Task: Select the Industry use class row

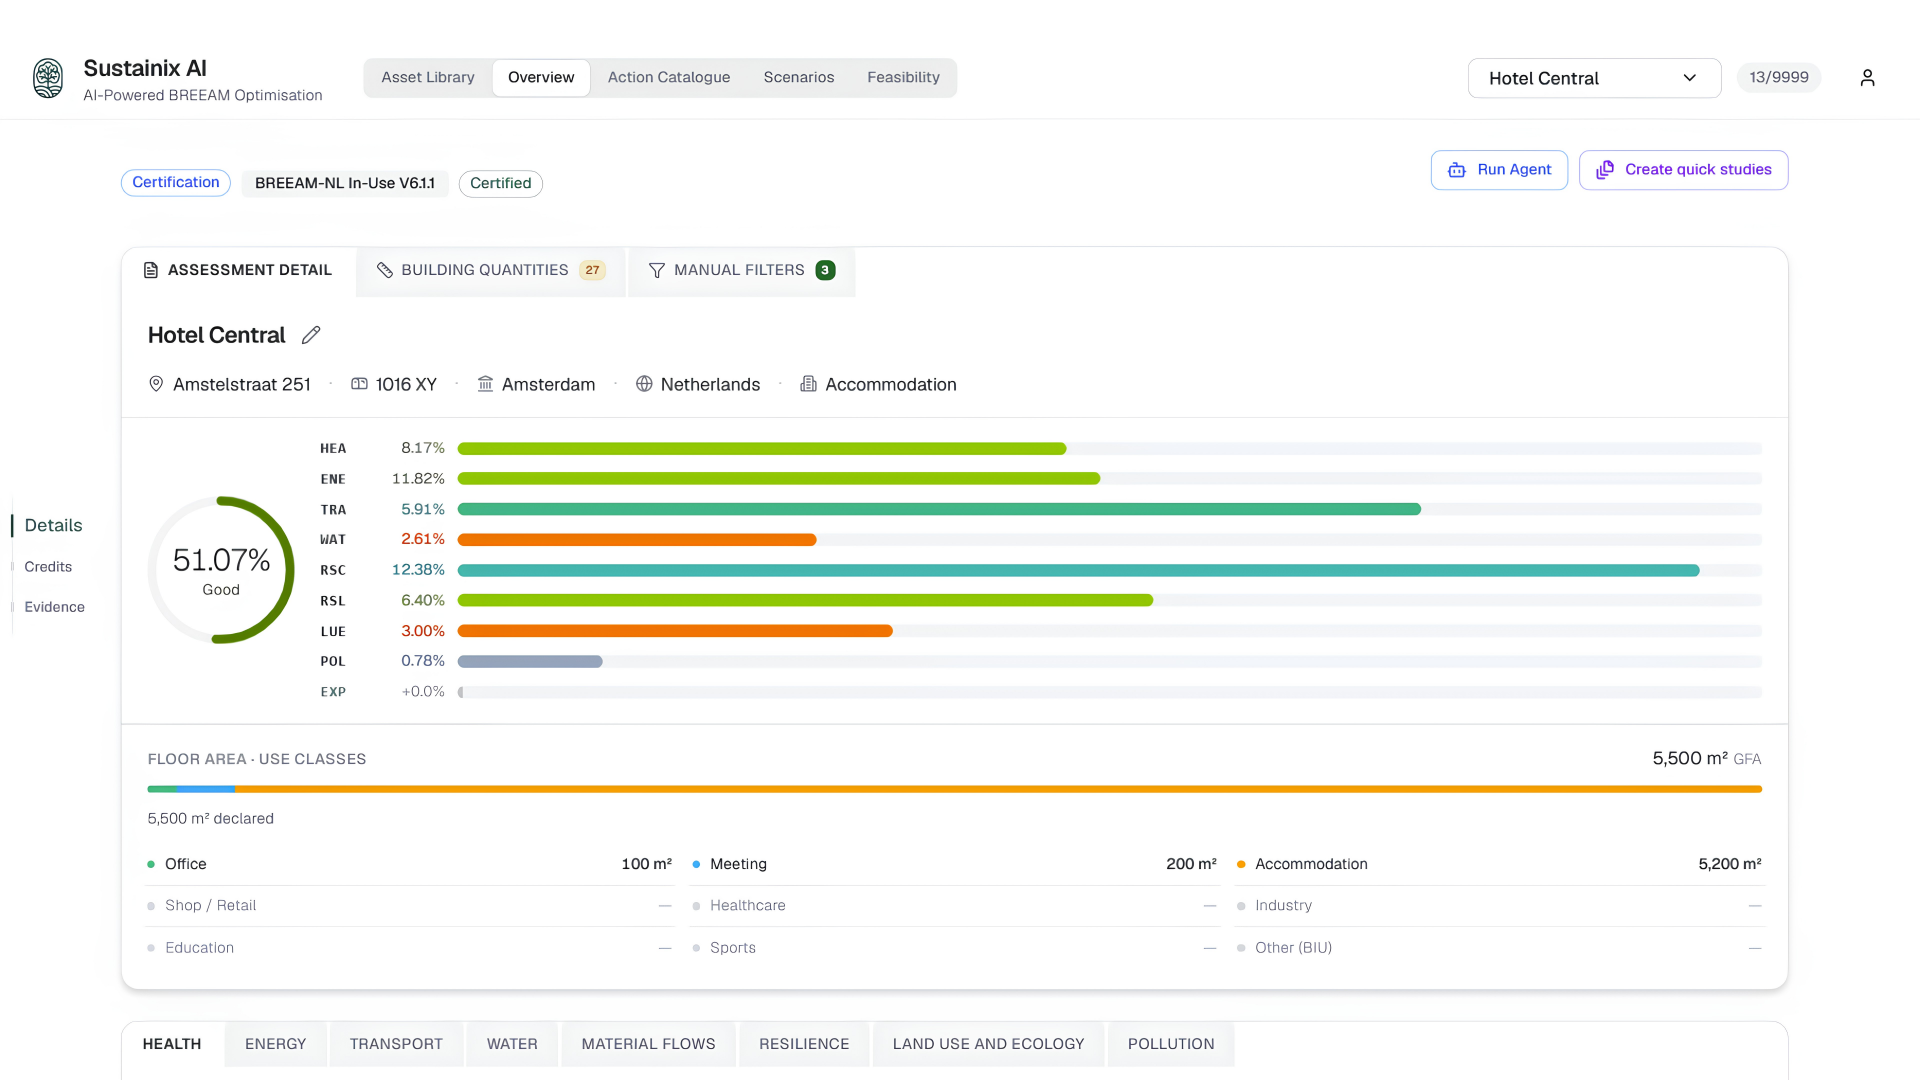Action: click(x=1499, y=906)
